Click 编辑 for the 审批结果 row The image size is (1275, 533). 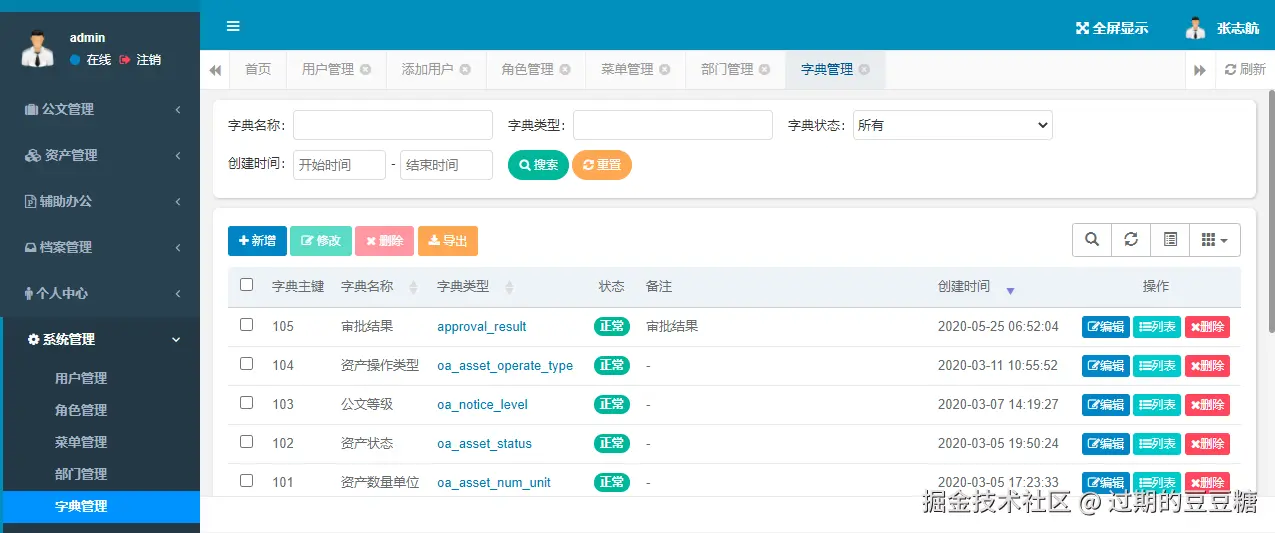coord(1106,327)
